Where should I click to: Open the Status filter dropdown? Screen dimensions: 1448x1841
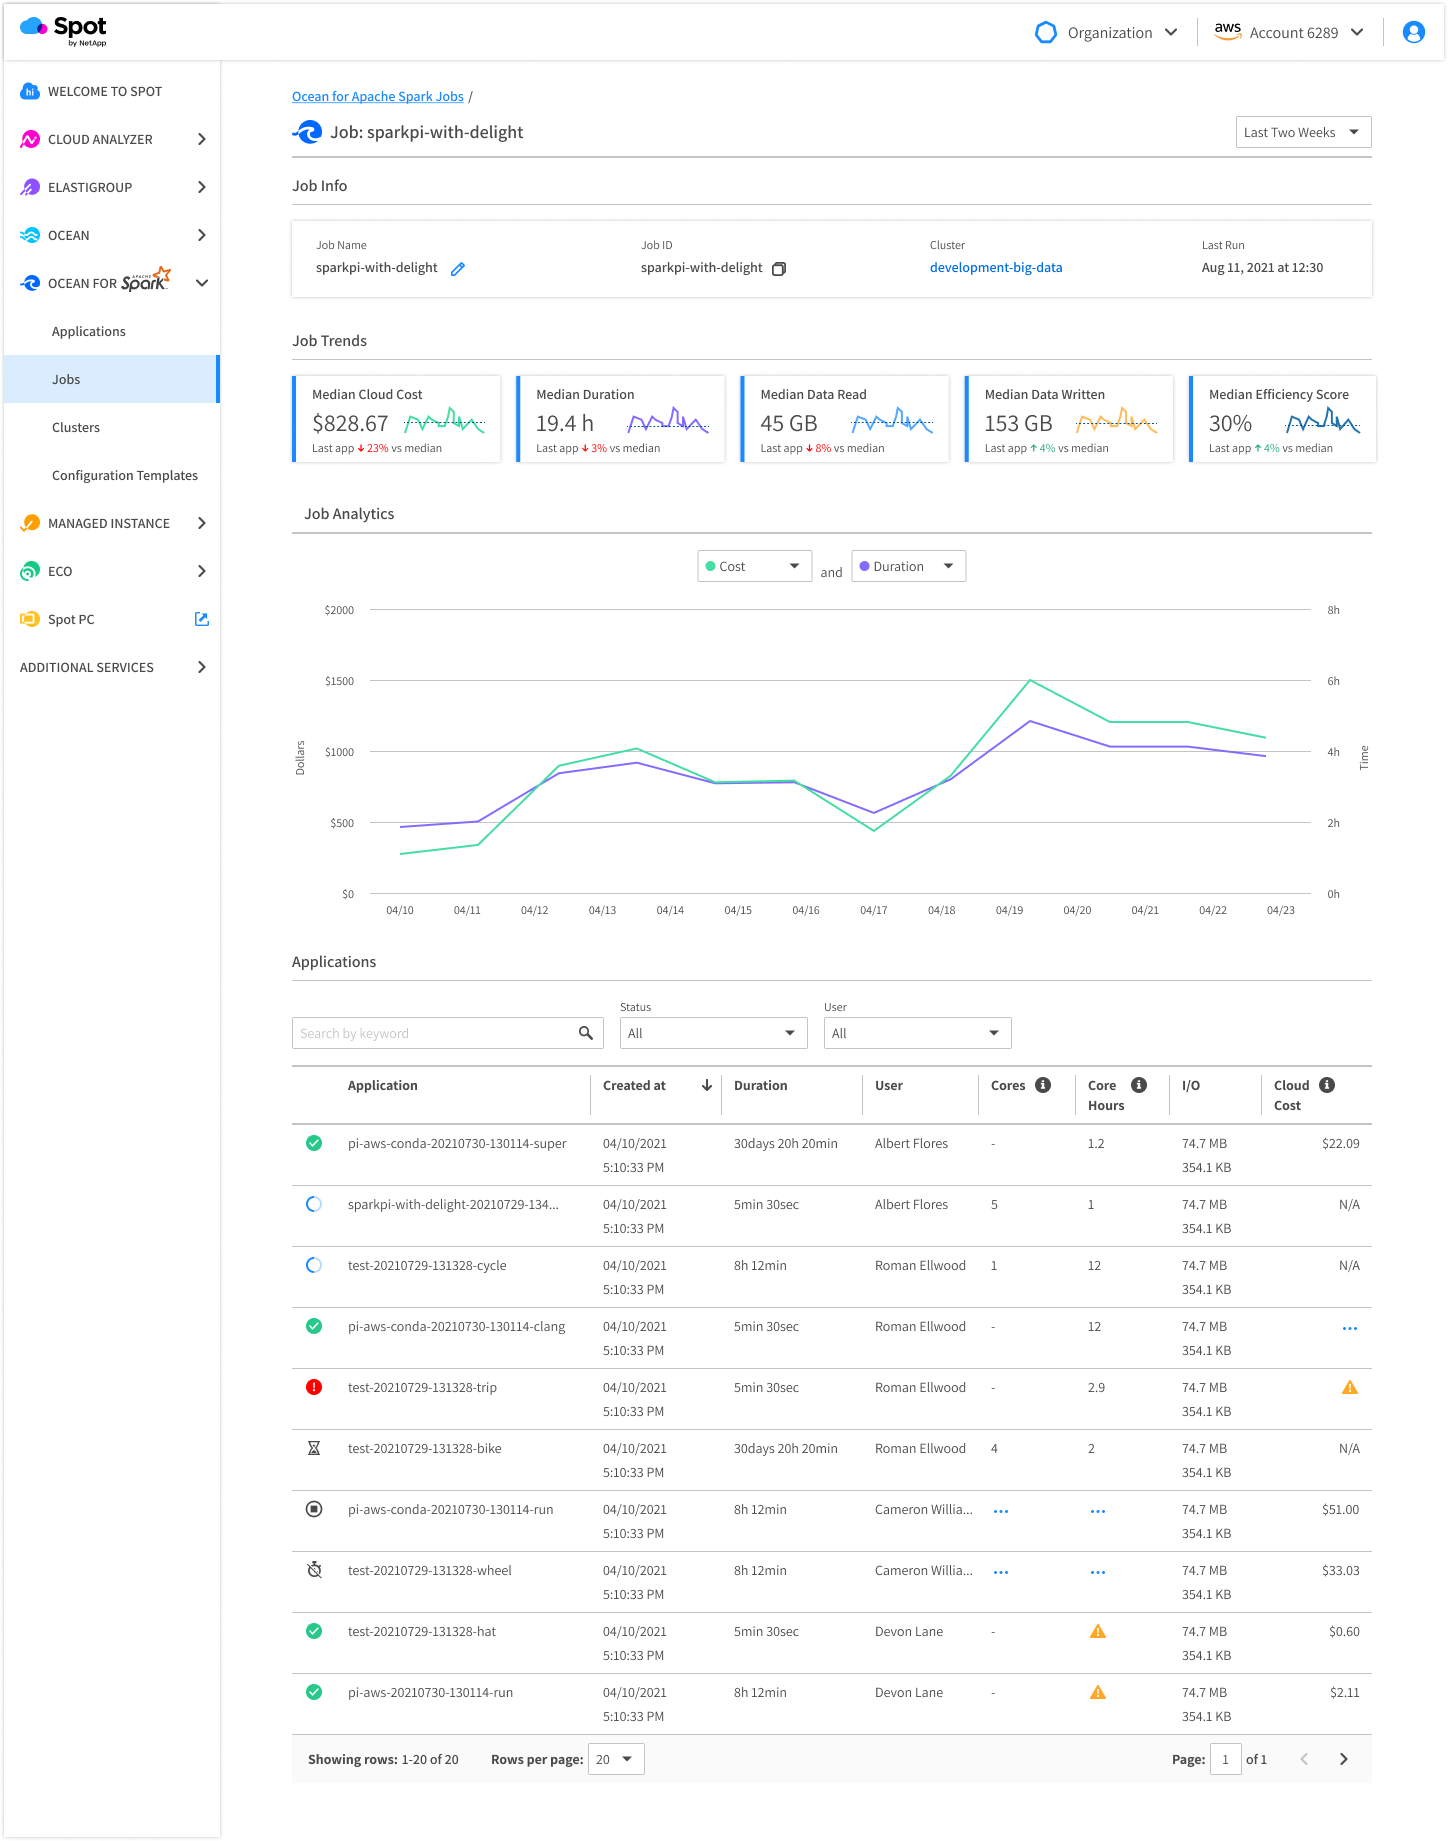point(713,1033)
